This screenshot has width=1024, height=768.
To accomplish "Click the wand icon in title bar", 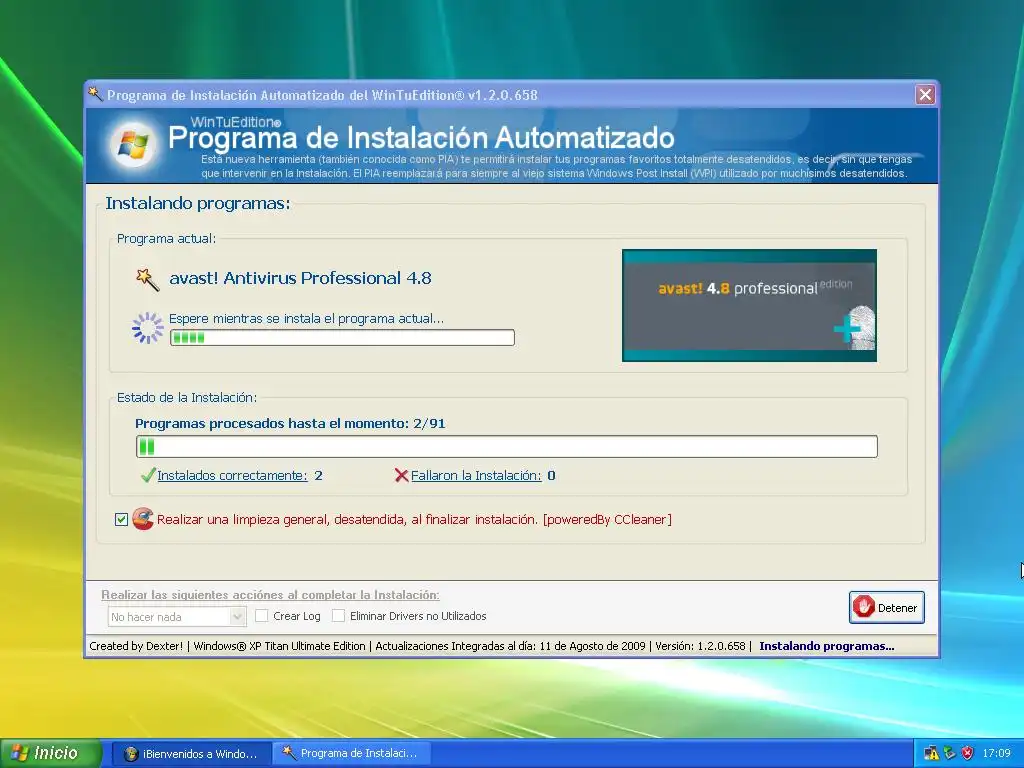I will tap(95, 94).
